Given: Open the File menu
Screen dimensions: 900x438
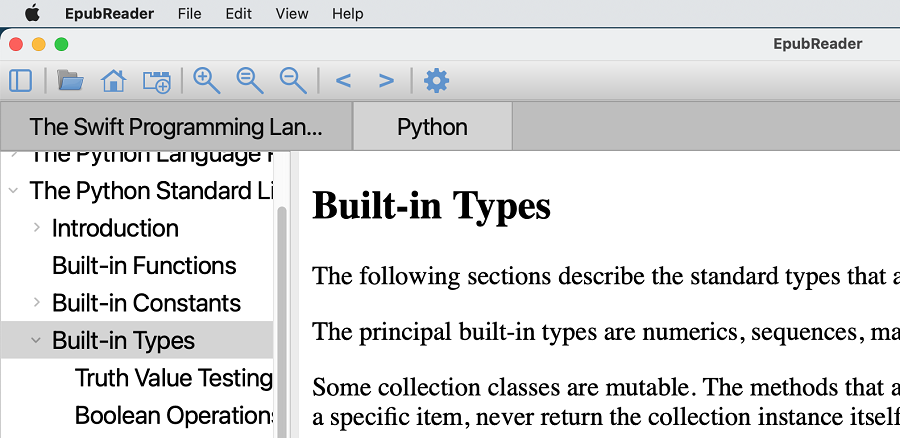Looking at the screenshot, I should click(x=189, y=13).
